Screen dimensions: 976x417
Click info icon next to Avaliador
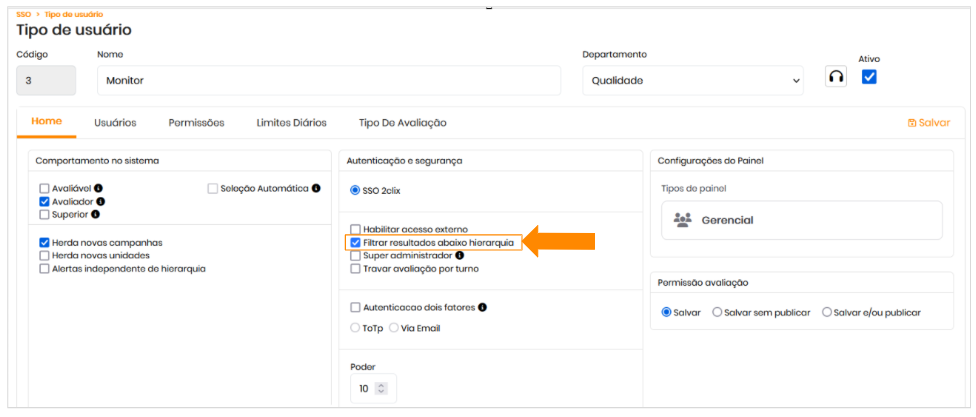coord(101,201)
